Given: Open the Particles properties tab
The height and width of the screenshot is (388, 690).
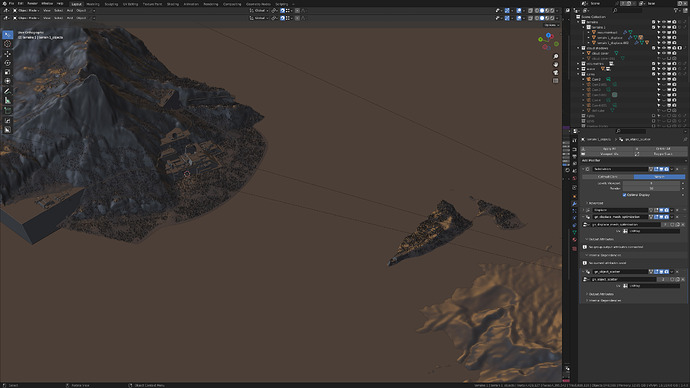Looking at the screenshot, I should [x=574, y=211].
